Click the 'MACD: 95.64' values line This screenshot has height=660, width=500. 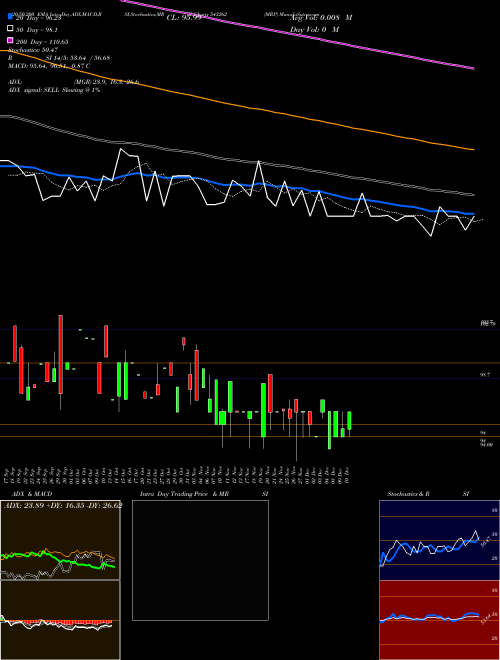coord(49,66)
